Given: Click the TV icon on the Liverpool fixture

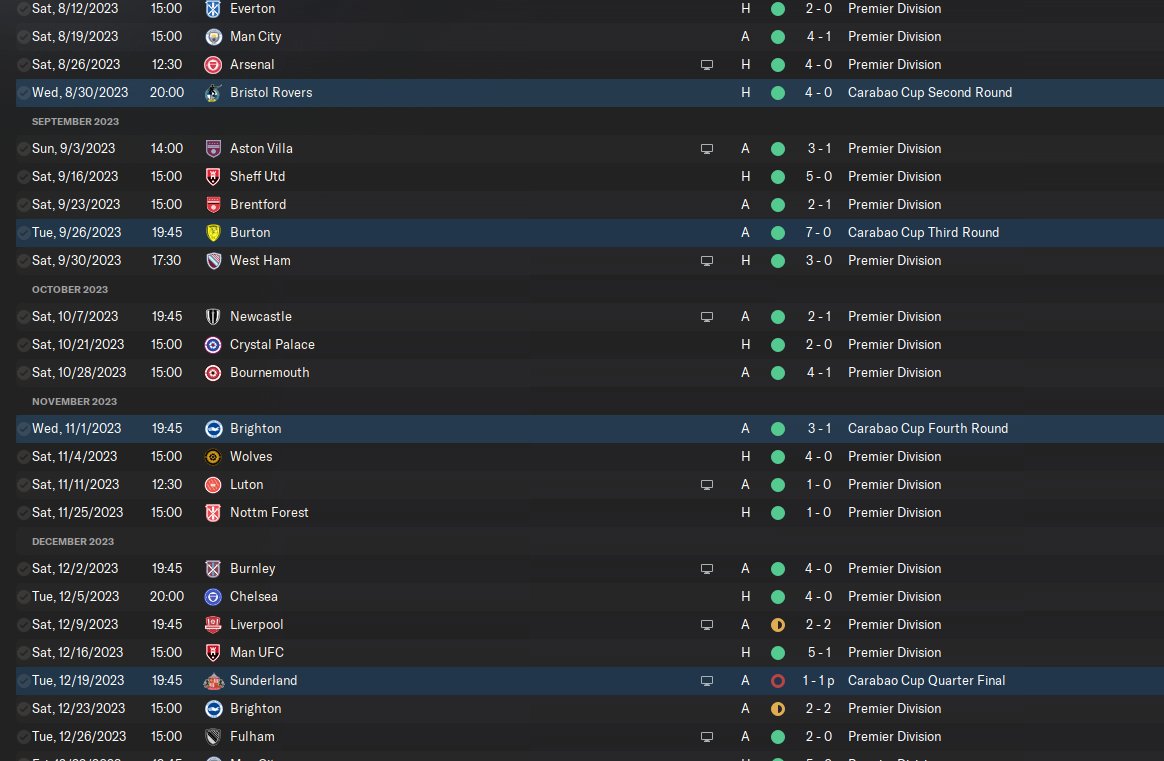Looking at the screenshot, I should 707,624.
